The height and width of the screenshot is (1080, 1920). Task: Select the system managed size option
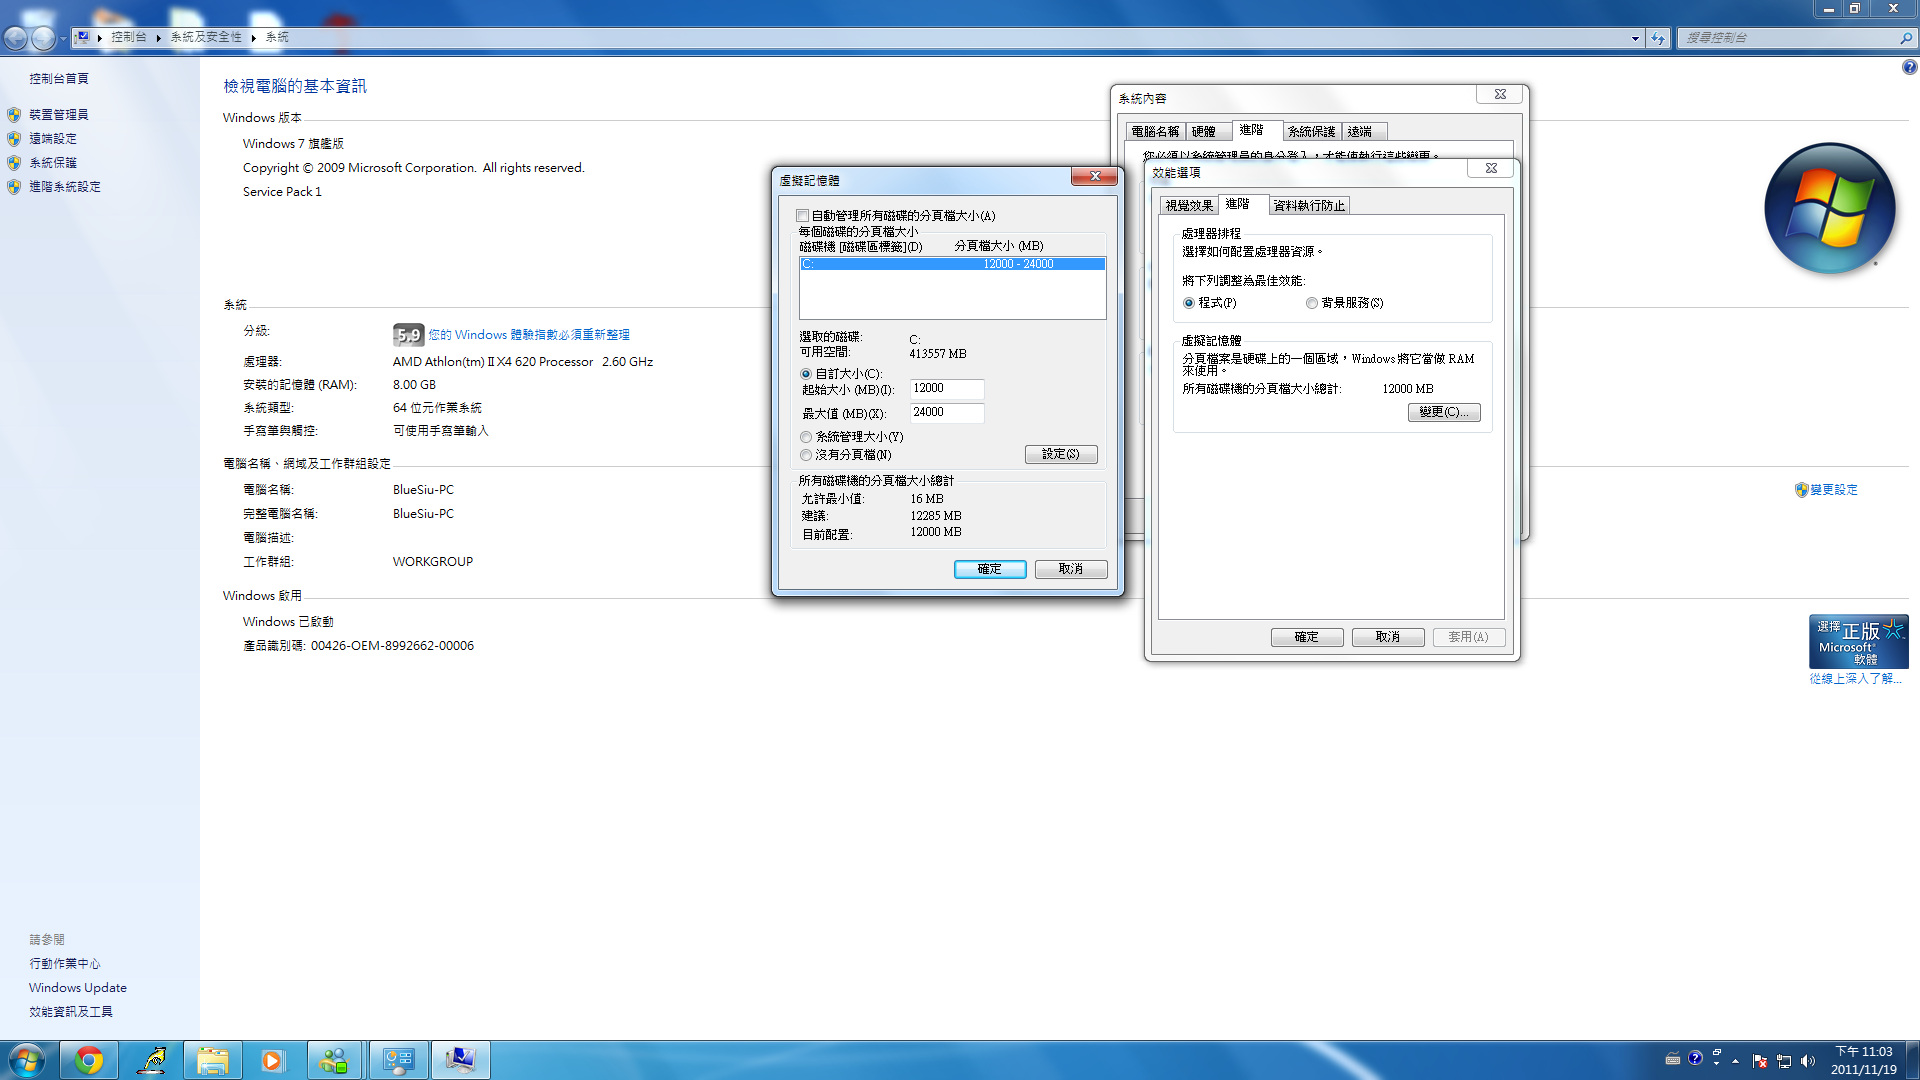[806, 437]
